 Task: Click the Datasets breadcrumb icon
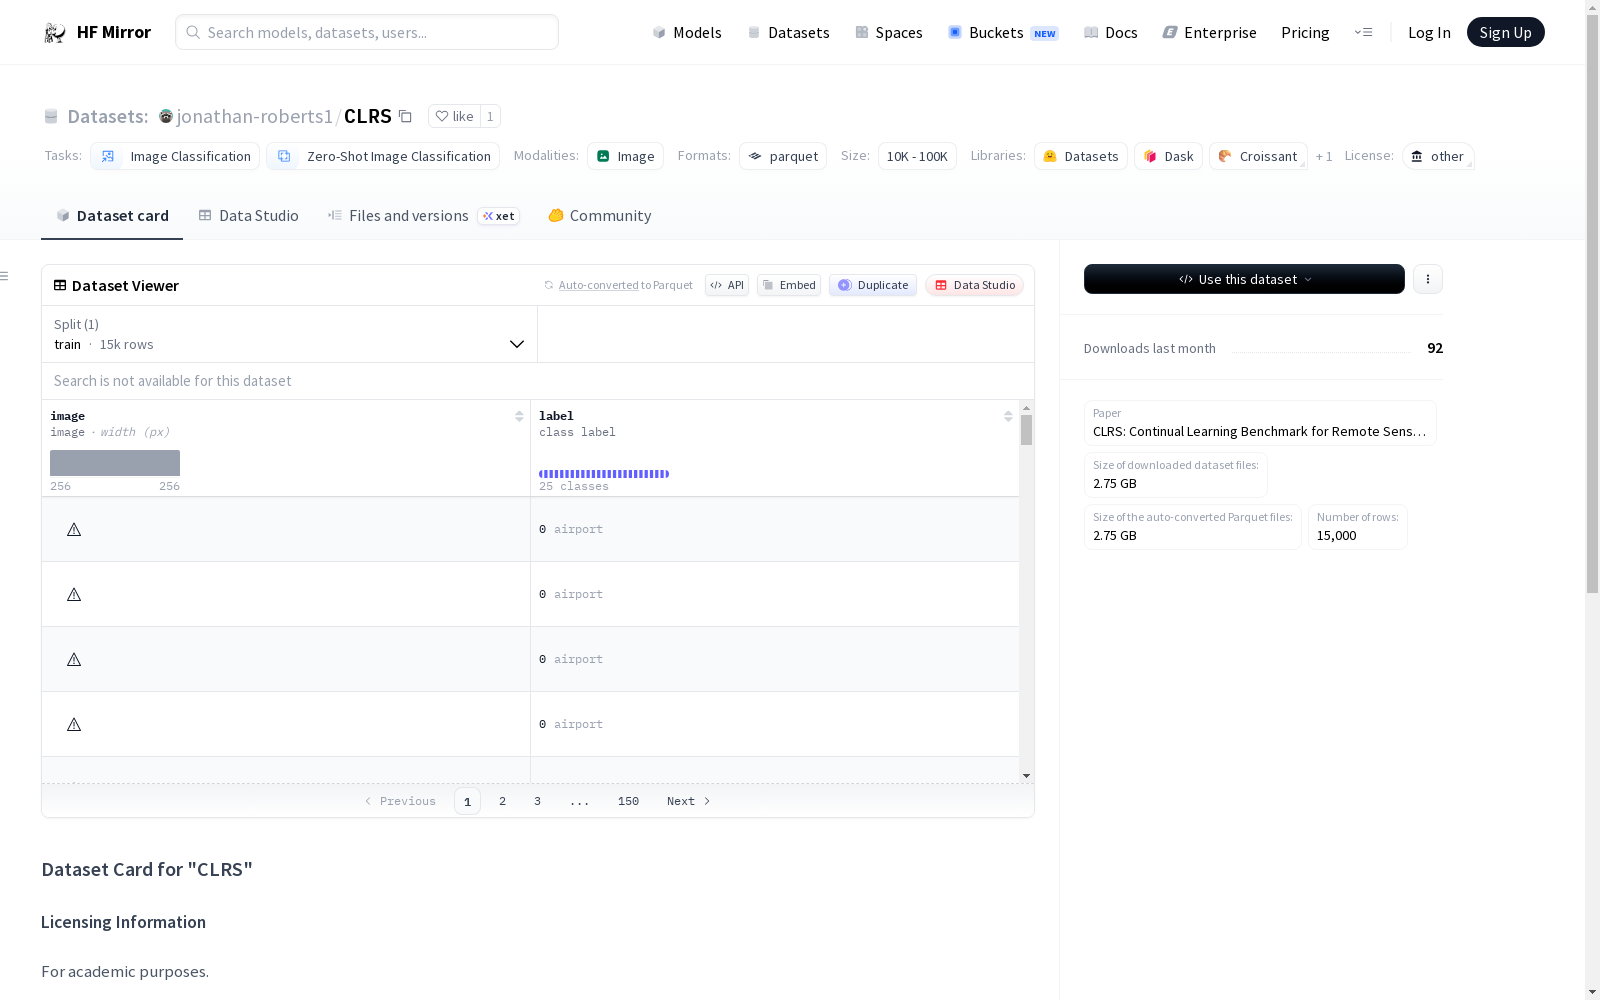(51, 116)
